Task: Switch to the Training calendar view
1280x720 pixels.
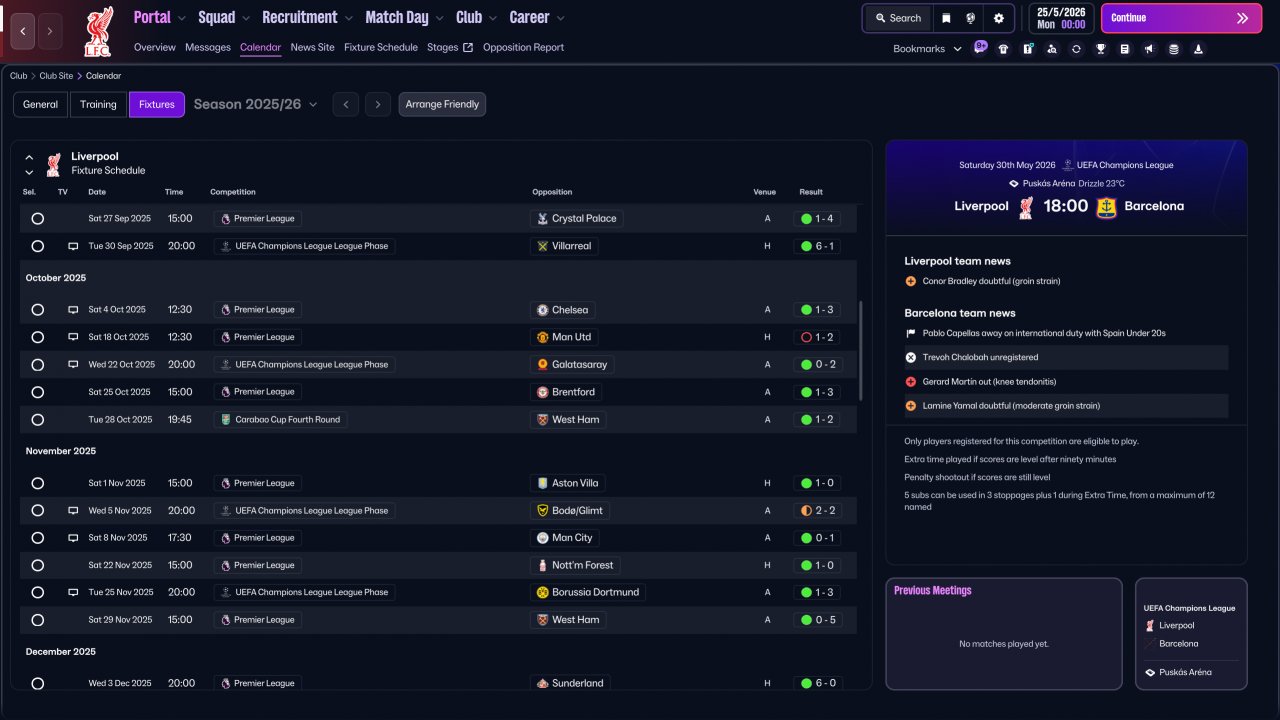Action: coord(99,104)
